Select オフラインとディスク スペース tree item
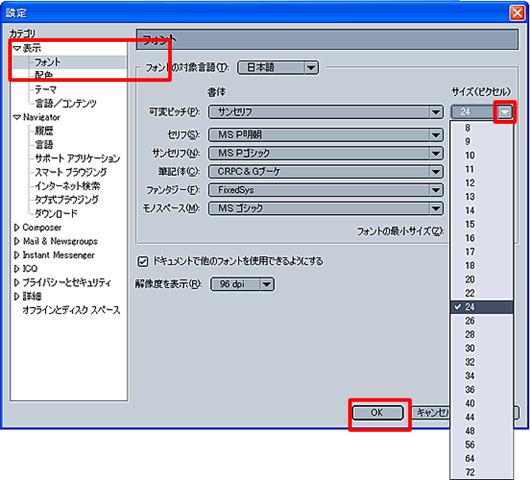The image size is (530, 480). point(71,310)
